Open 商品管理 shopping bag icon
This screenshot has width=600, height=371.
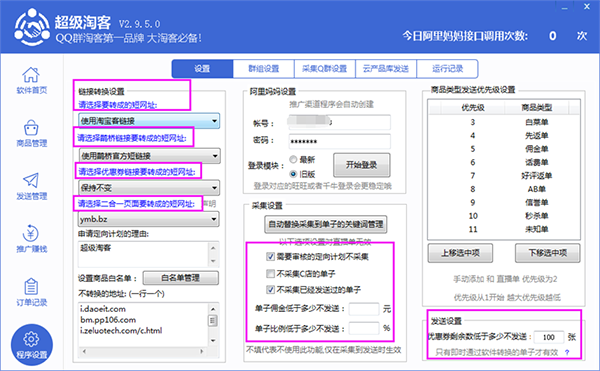point(31,128)
